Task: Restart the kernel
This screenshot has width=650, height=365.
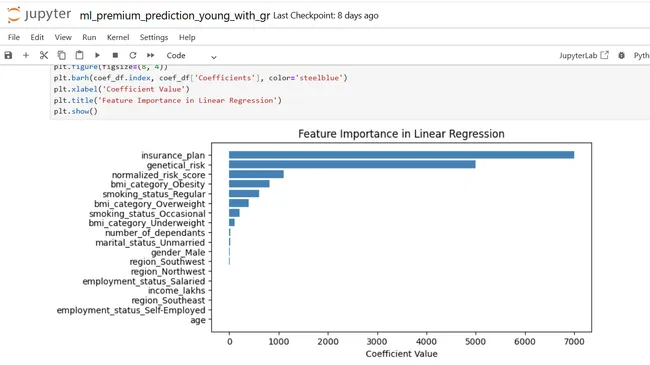Action: tap(133, 55)
